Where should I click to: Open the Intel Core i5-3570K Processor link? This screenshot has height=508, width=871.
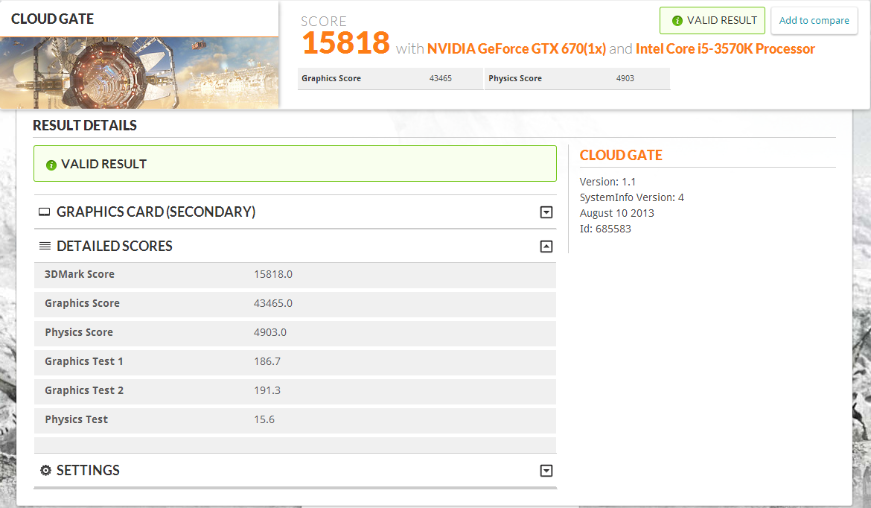click(x=725, y=49)
